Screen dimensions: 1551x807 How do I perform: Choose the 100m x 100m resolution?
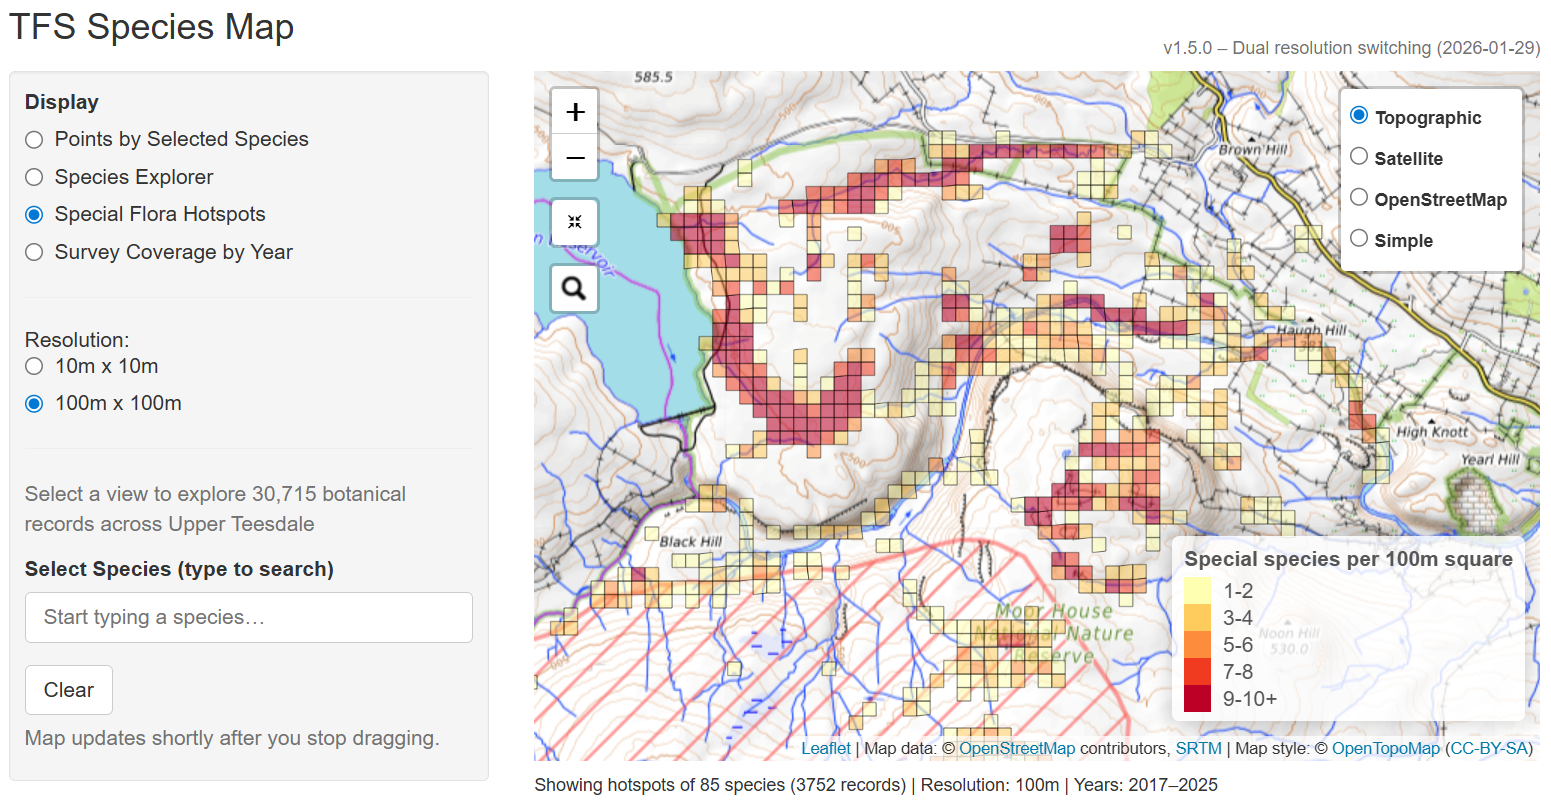pos(33,403)
